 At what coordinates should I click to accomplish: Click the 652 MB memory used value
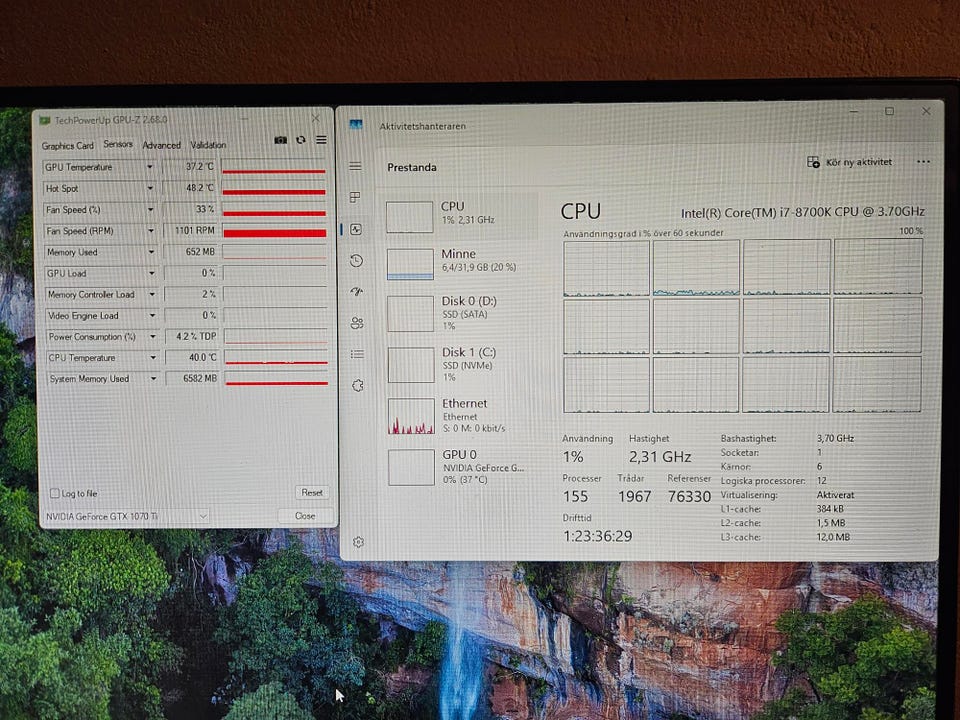point(200,252)
